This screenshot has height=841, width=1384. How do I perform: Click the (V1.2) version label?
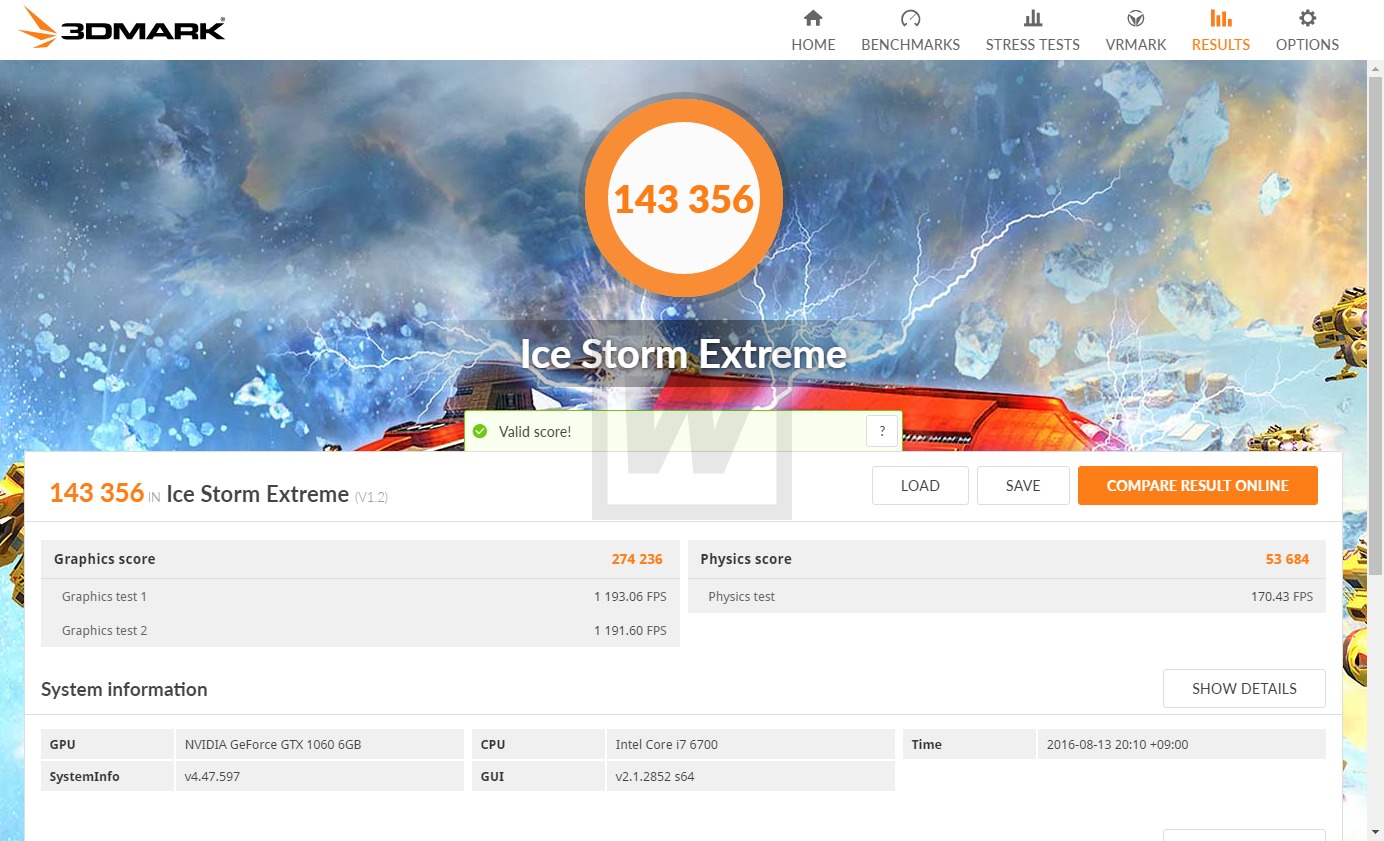pos(371,497)
